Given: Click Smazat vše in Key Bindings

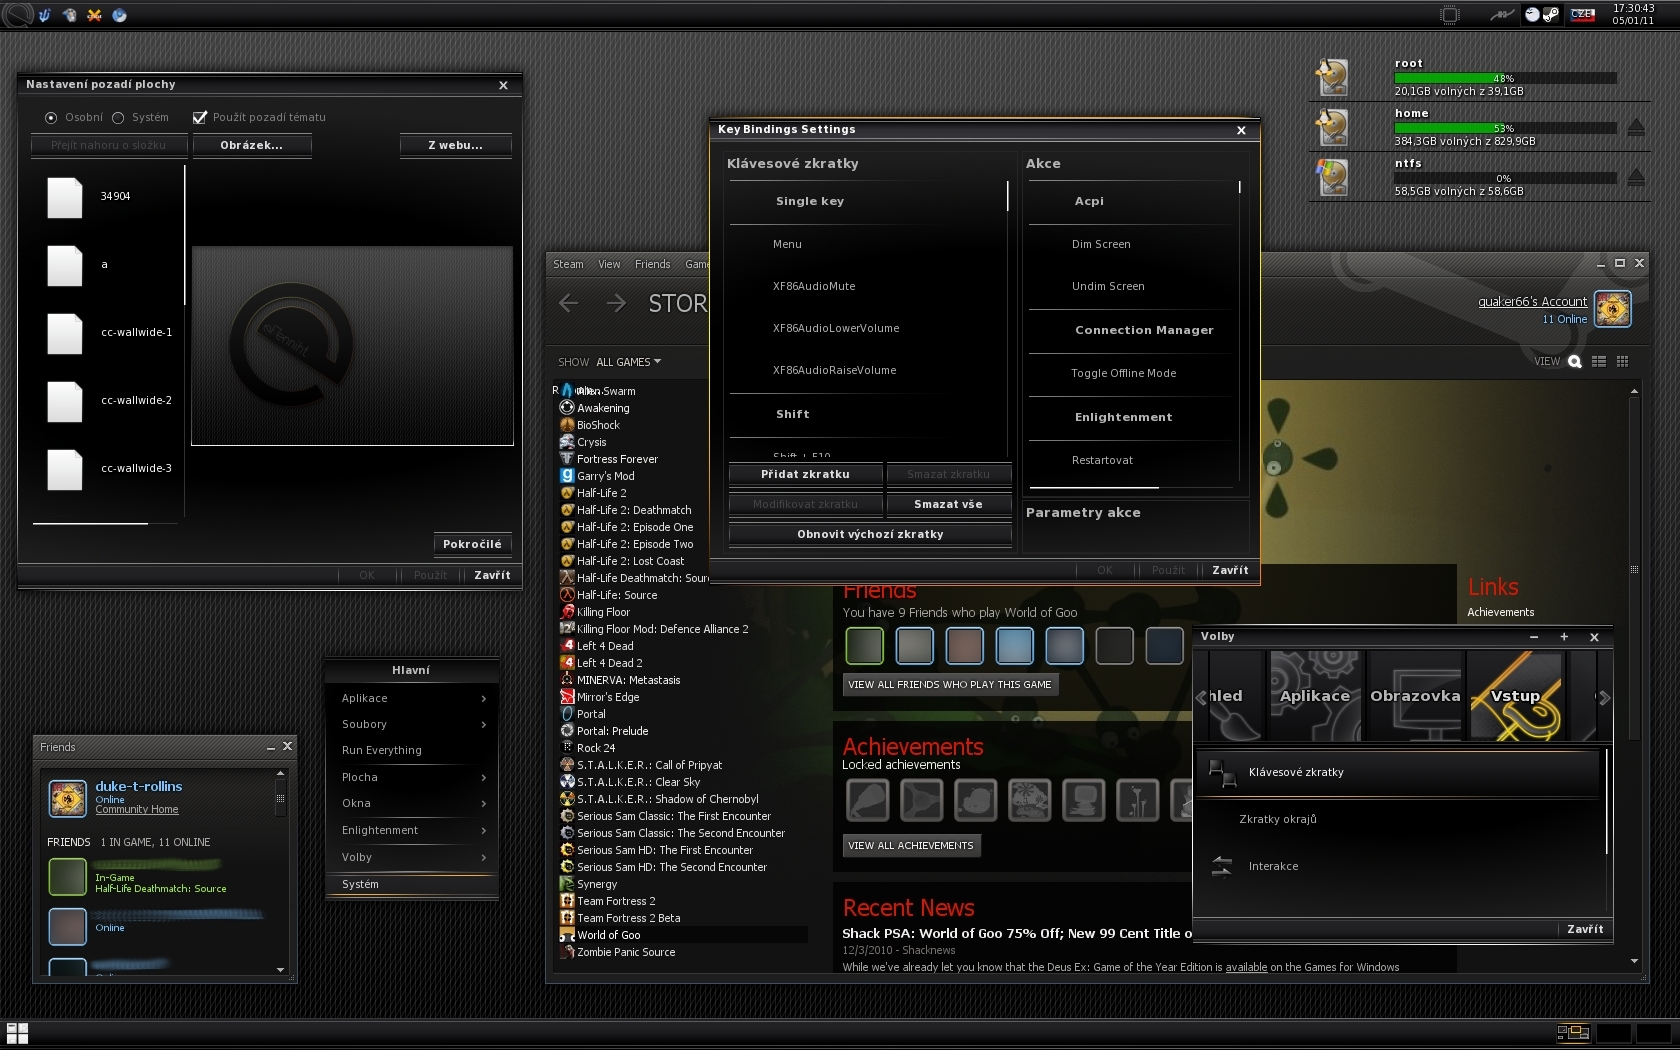Looking at the screenshot, I should click(x=948, y=504).
